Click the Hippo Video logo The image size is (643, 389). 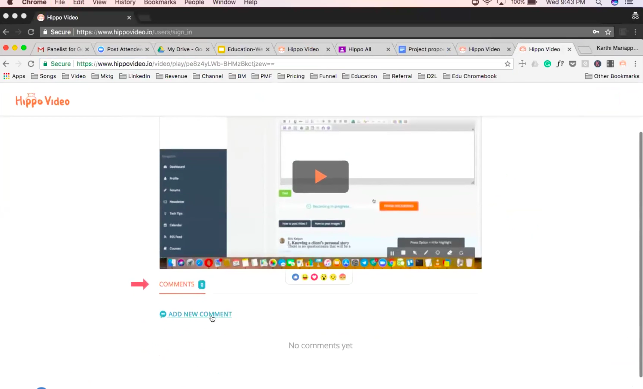click(x=42, y=100)
